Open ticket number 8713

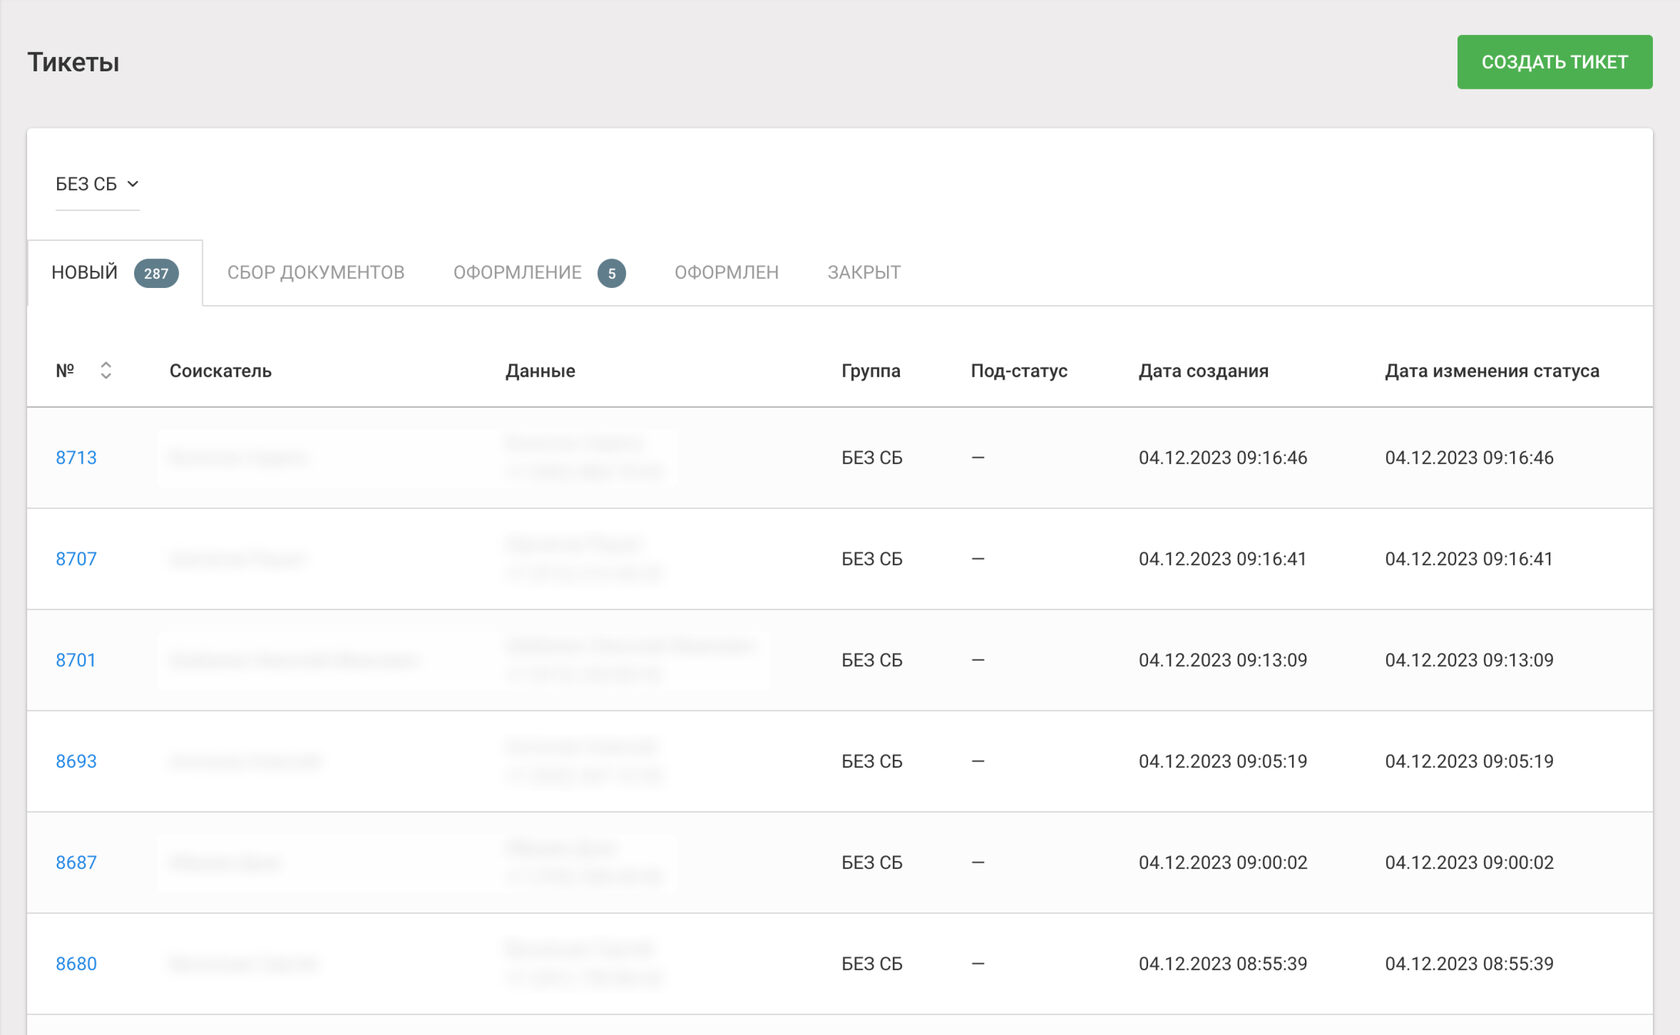[76, 458]
